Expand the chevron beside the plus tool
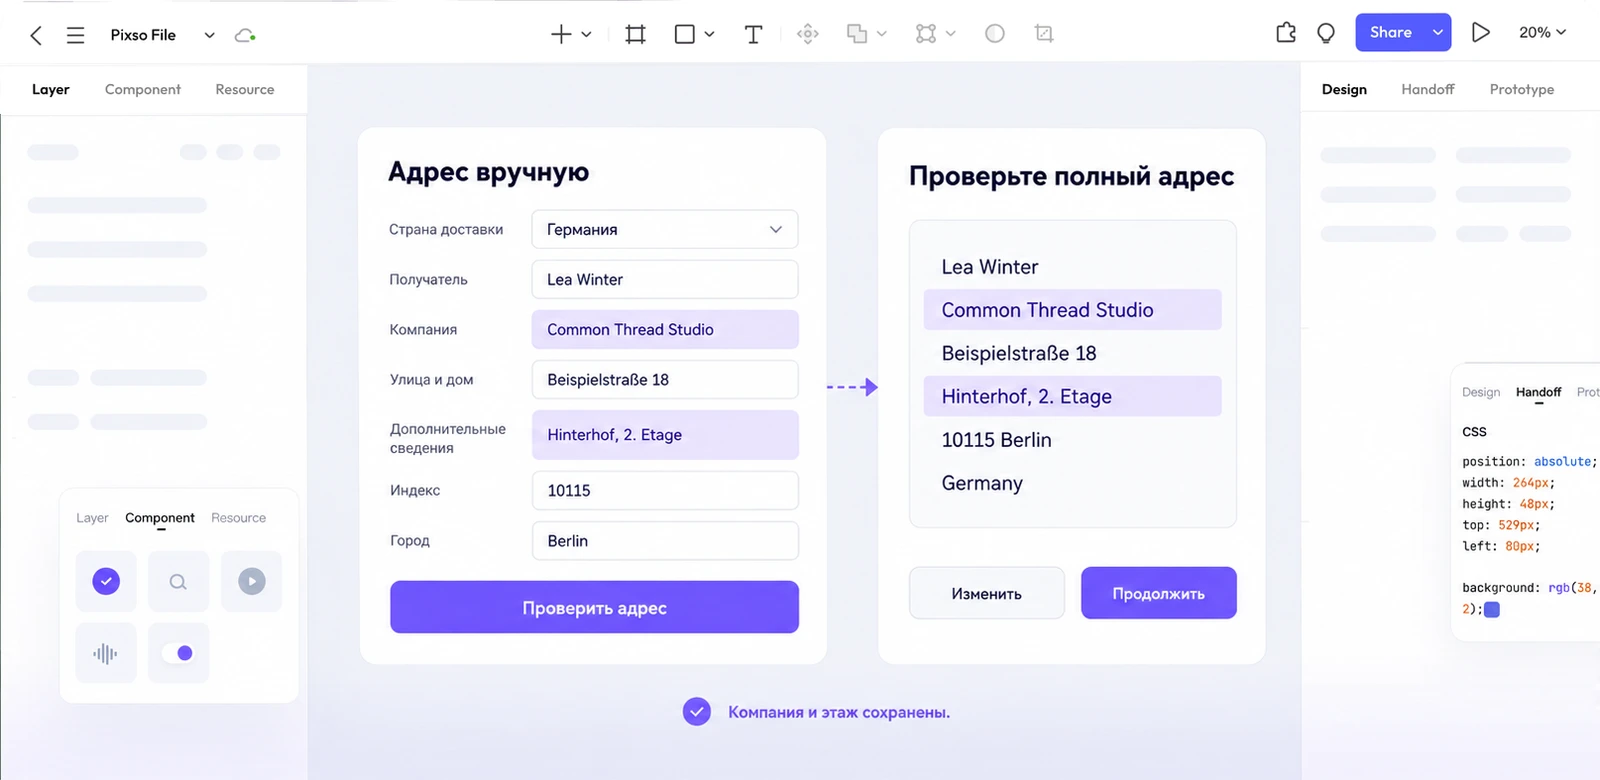The width and height of the screenshot is (1600, 780). (586, 34)
